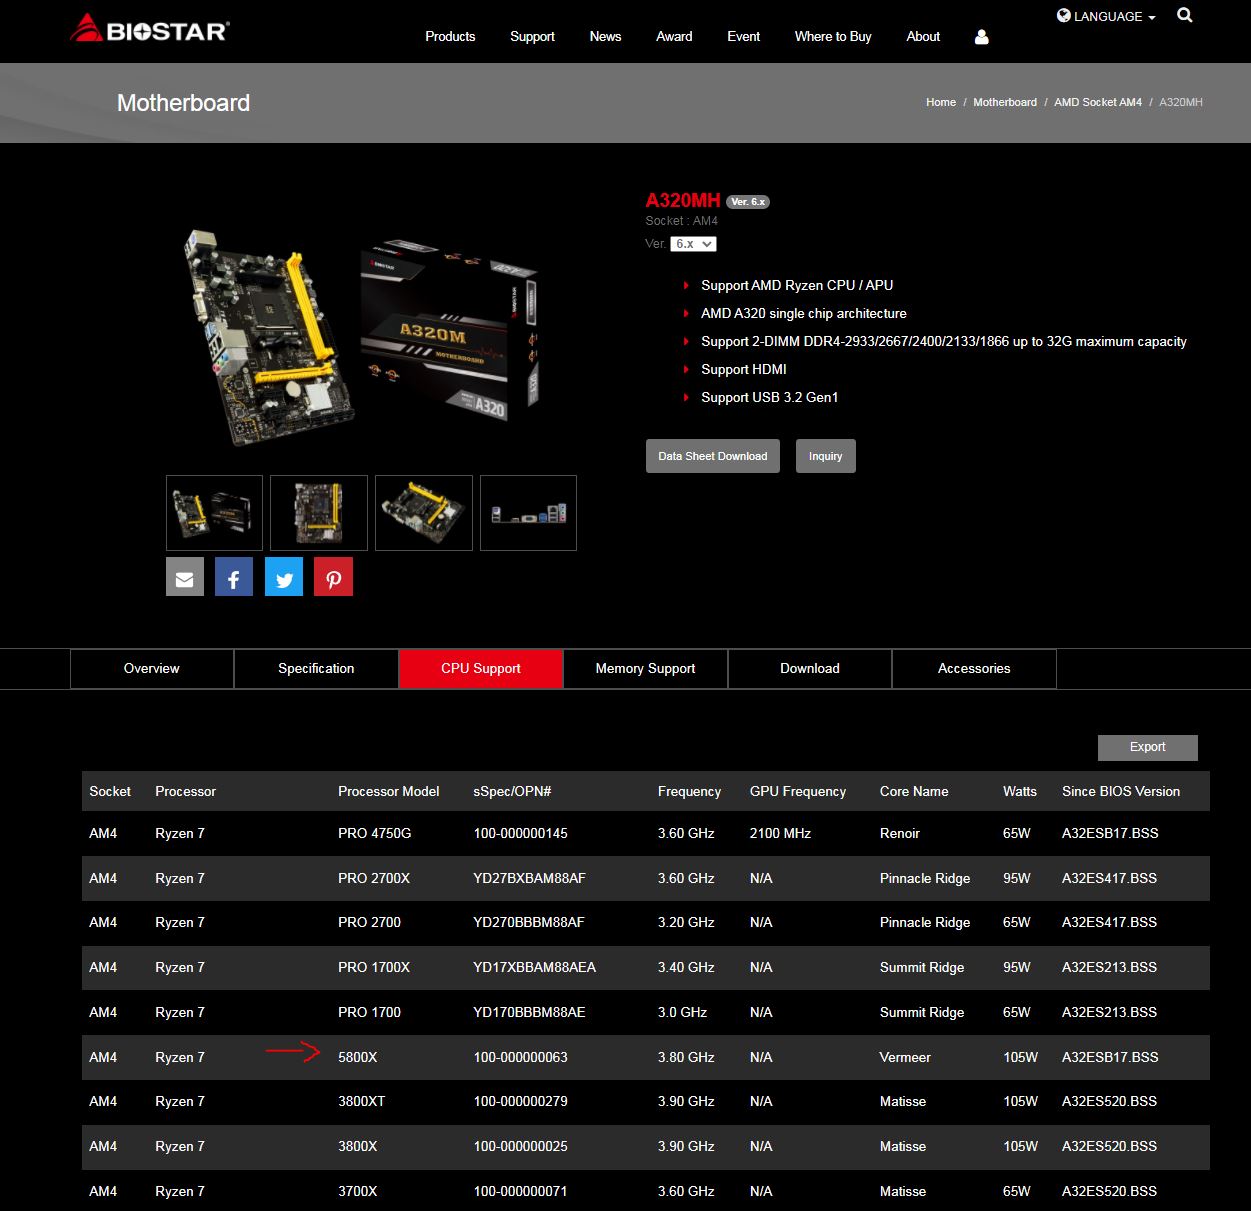Screen dimensions: 1251x1211
Task: Click OPN 100-000000279
Action: pyautogui.click(x=520, y=1101)
